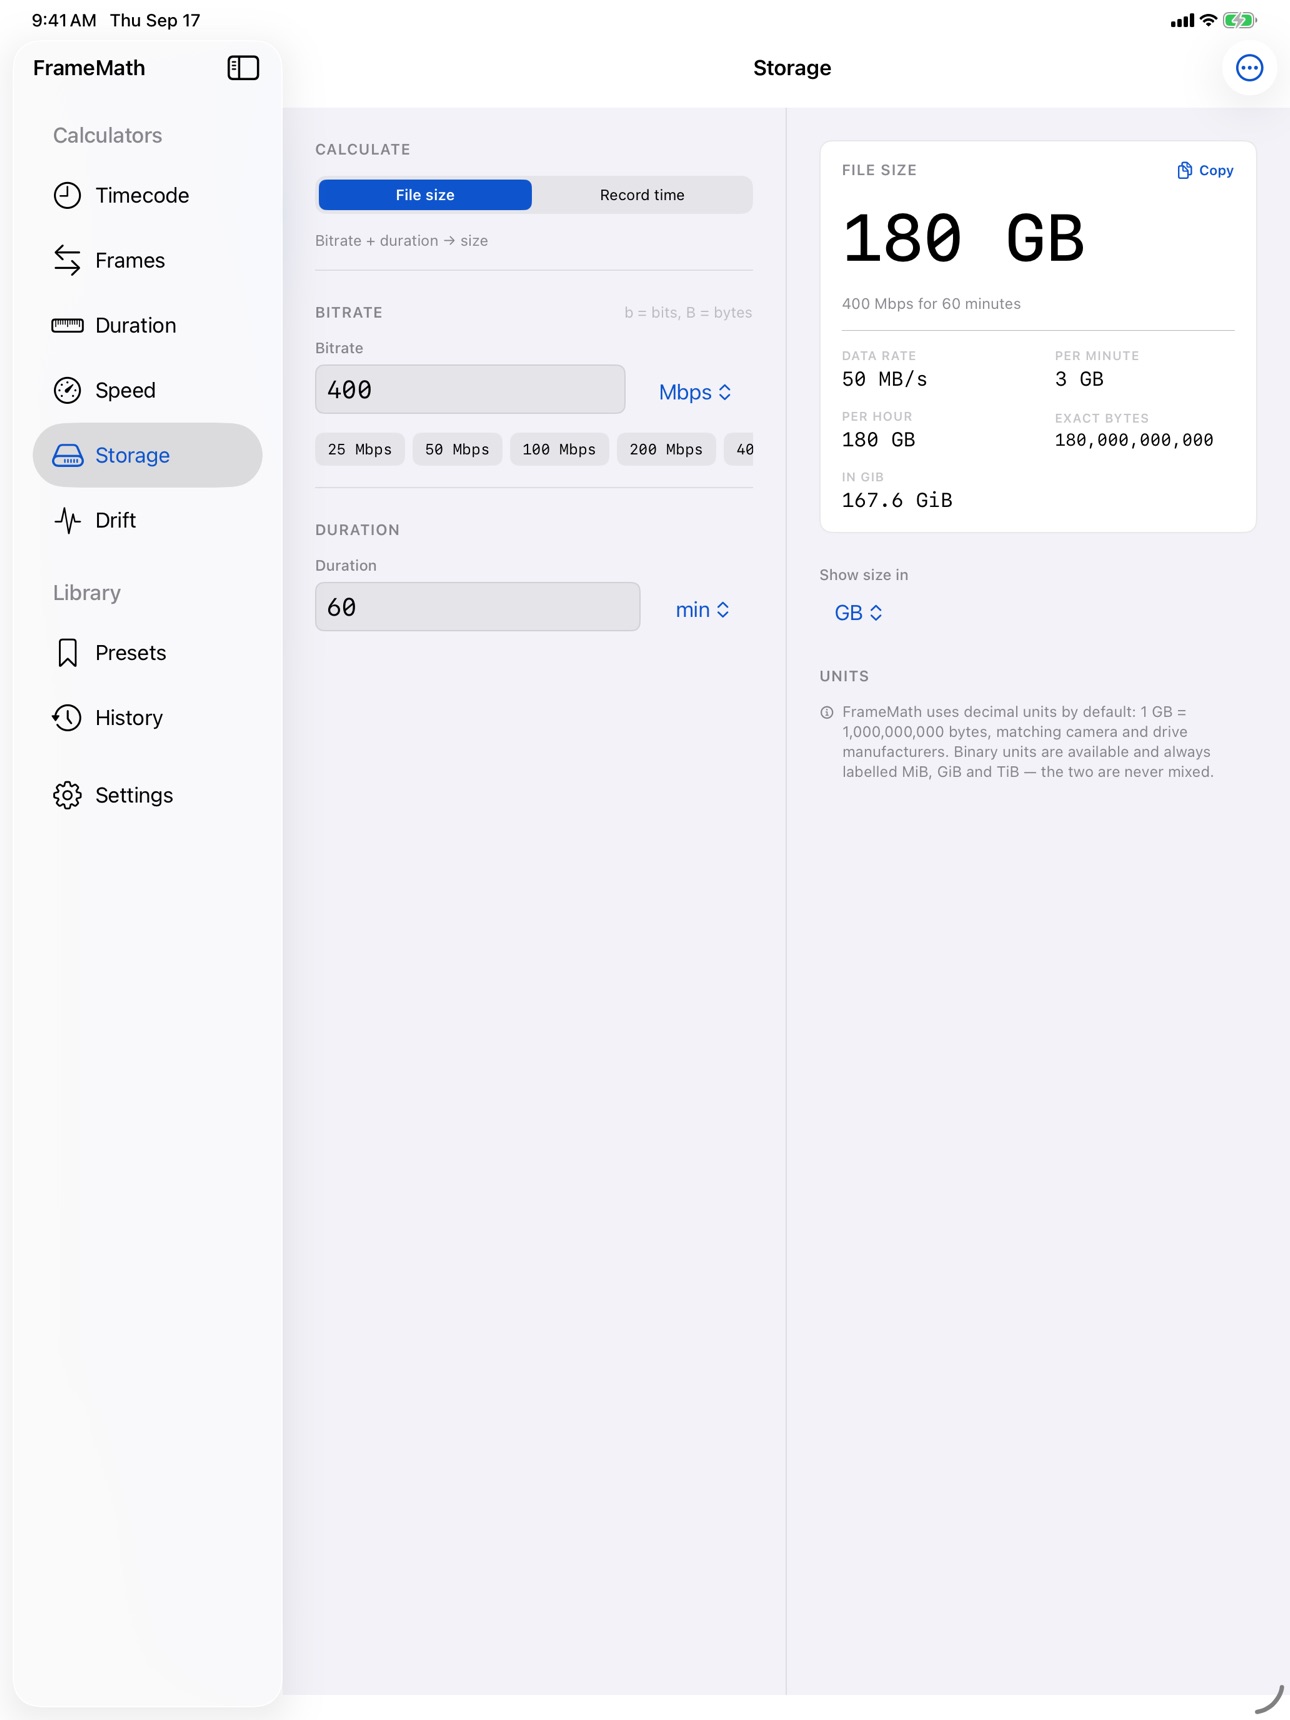Click the Duration input field showing 60

click(478, 607)
